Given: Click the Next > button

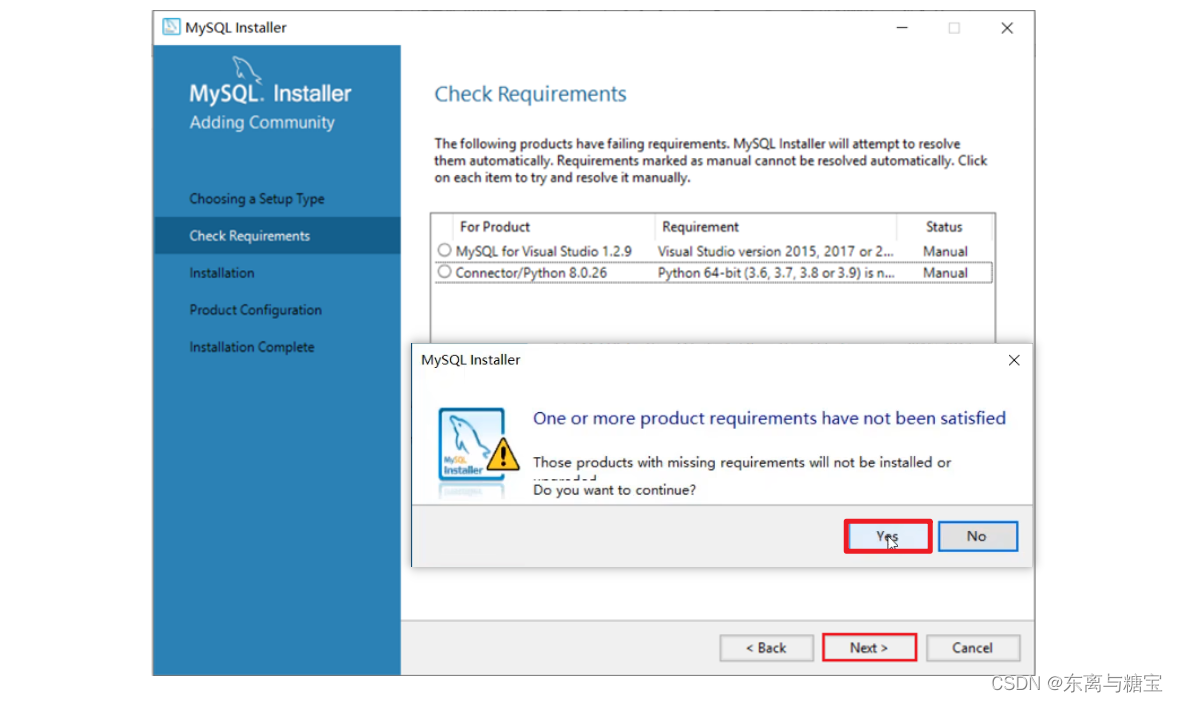Looking at the screenshot, I should pyautogui.click(x=869, y=647).
